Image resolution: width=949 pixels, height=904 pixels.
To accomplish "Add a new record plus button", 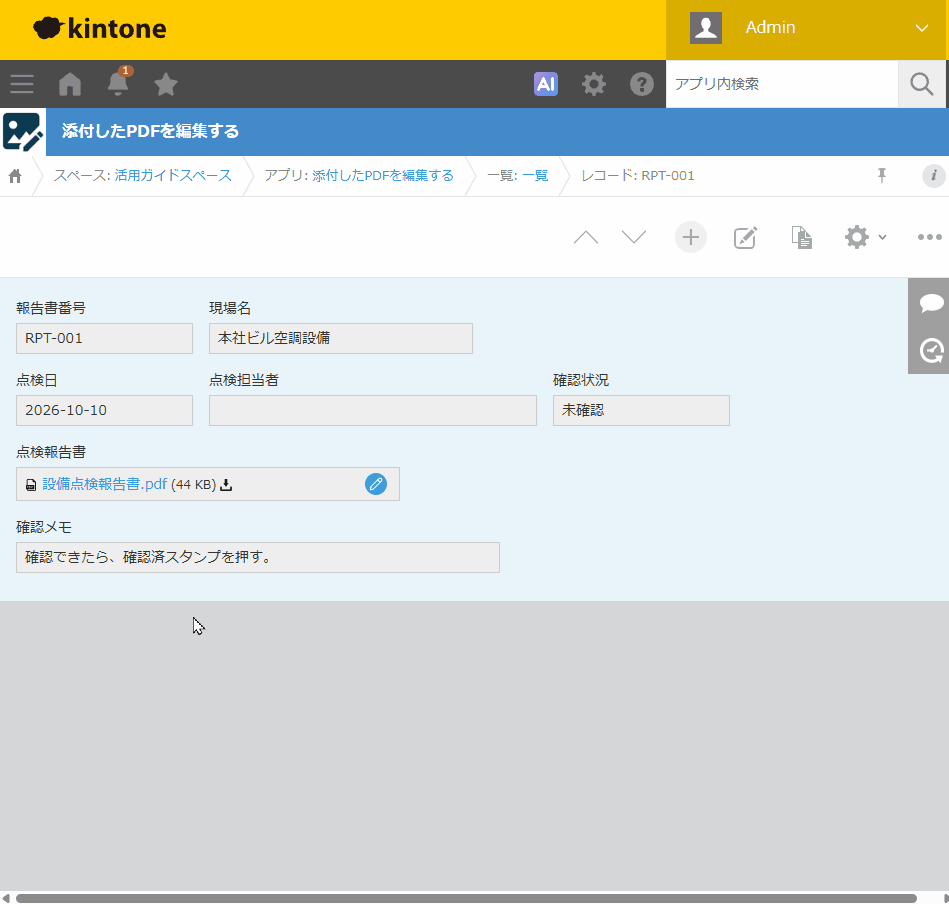I will coord(691,237).
